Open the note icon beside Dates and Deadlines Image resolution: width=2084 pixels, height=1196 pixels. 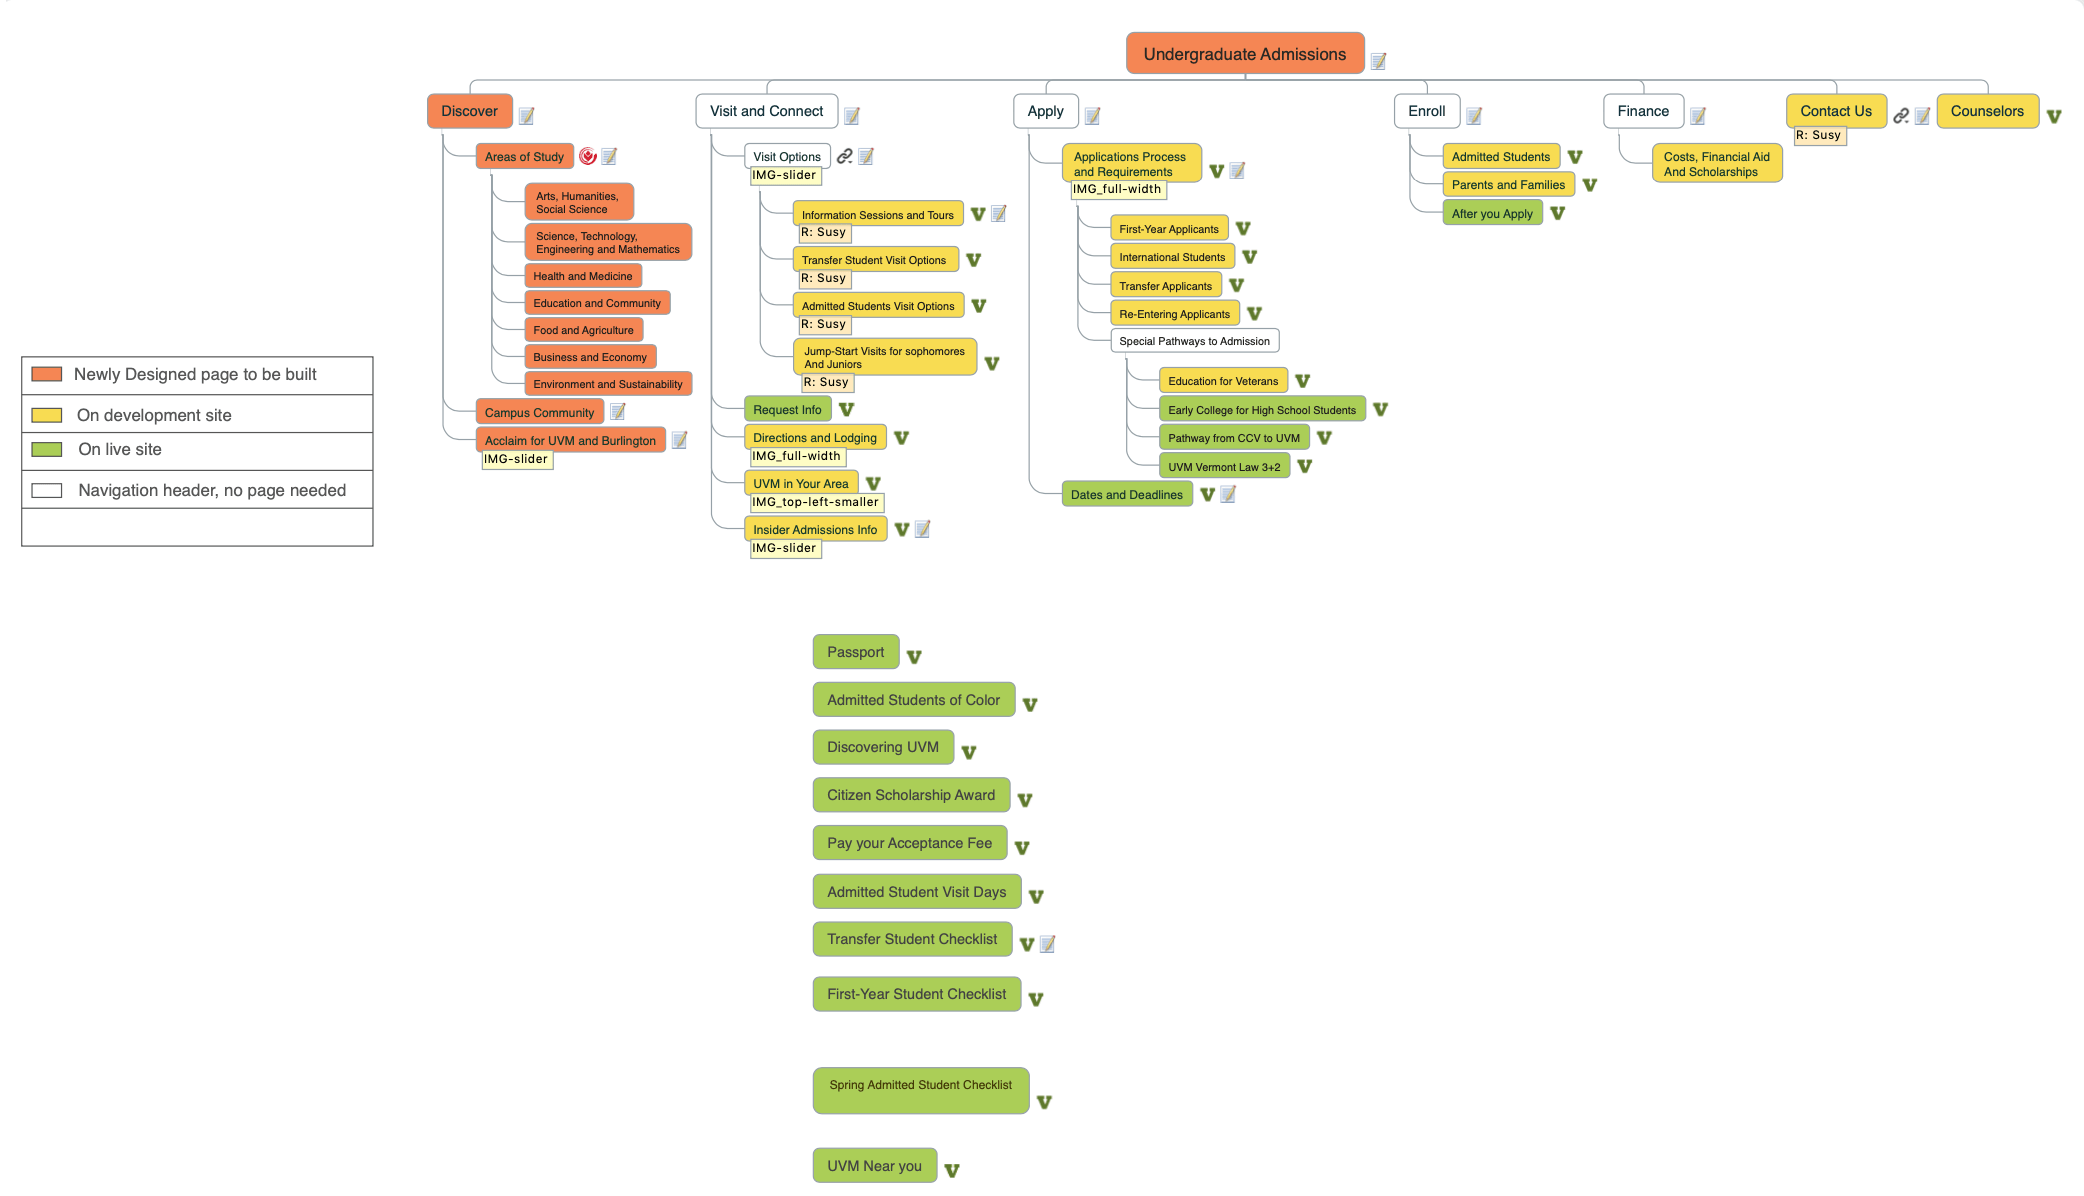coord(1228,494)
